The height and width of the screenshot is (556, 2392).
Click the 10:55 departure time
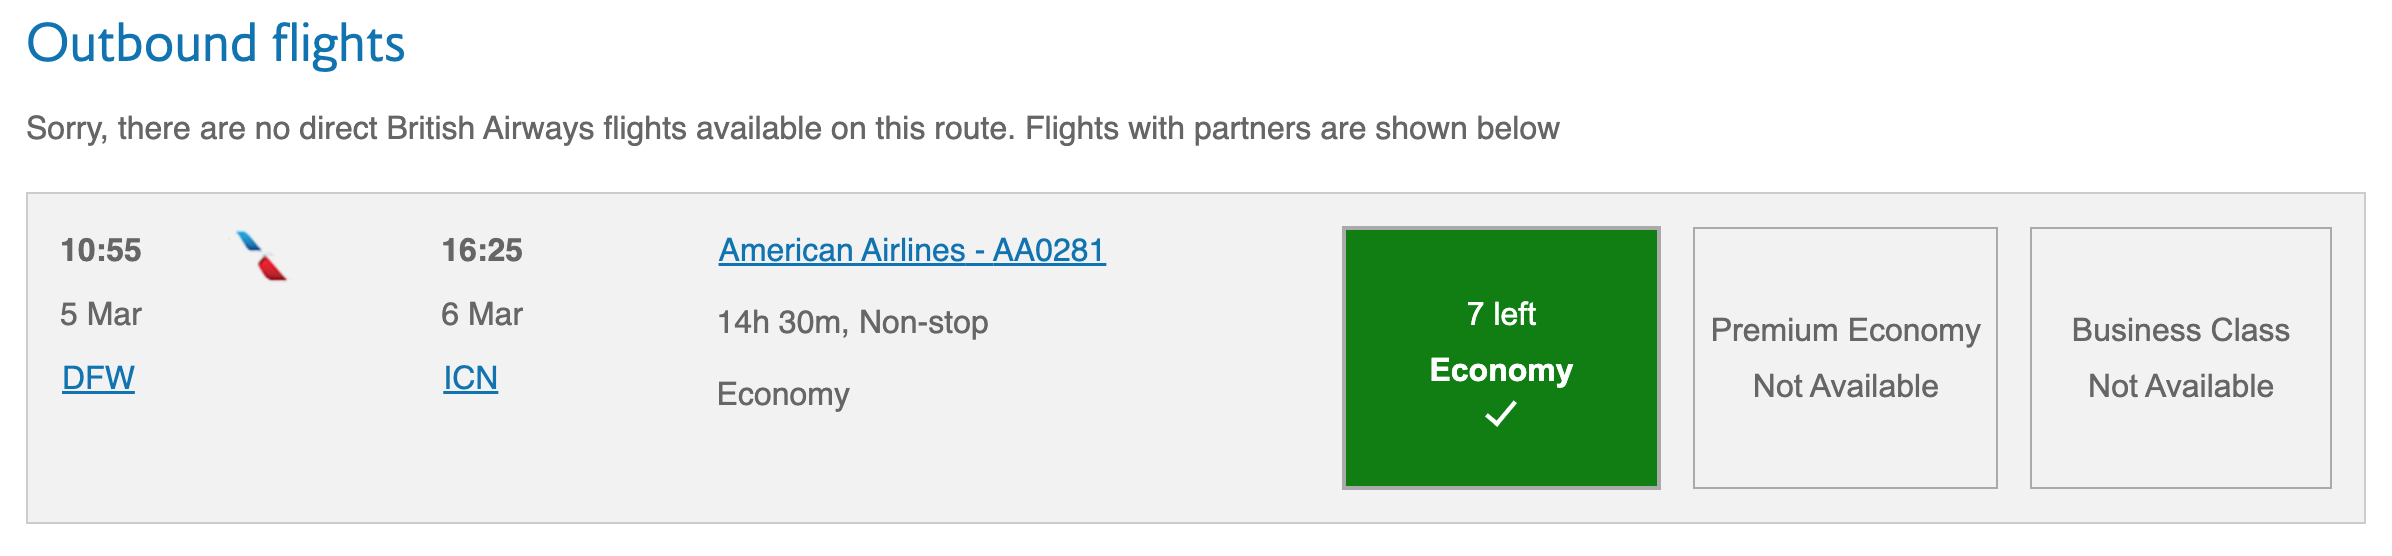[101, 250]
